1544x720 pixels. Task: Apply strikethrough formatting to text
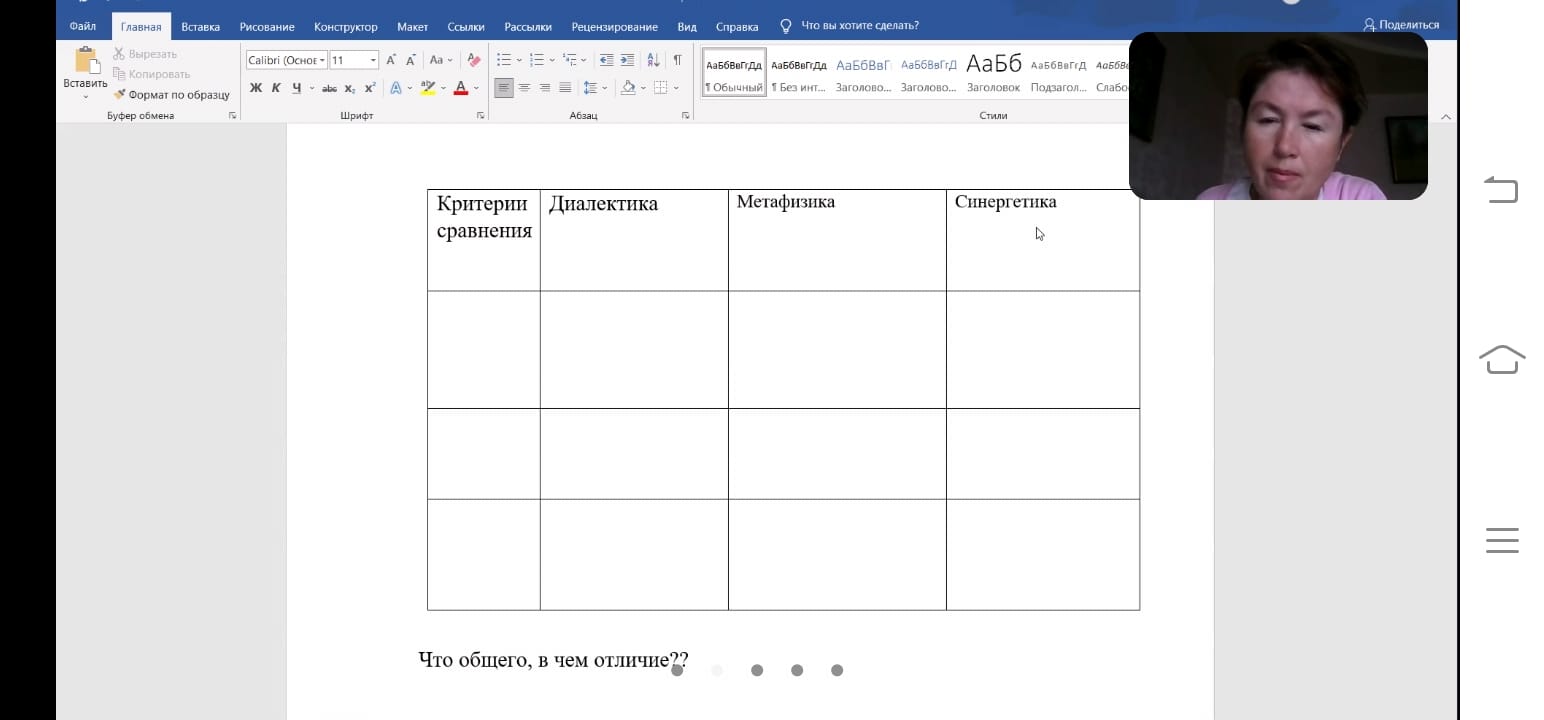click(329, 88)
